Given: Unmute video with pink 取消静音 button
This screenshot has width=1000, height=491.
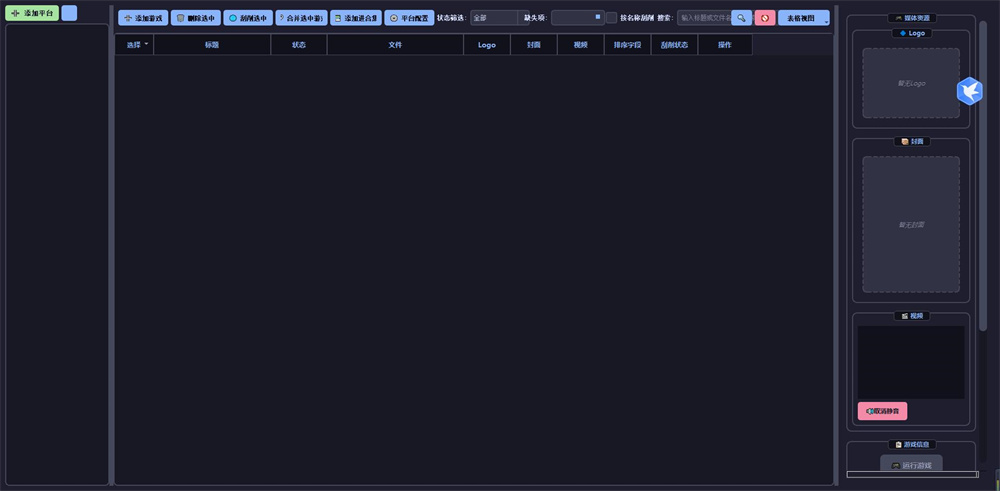Looking at the screenshot, I should tap(882, 411).
